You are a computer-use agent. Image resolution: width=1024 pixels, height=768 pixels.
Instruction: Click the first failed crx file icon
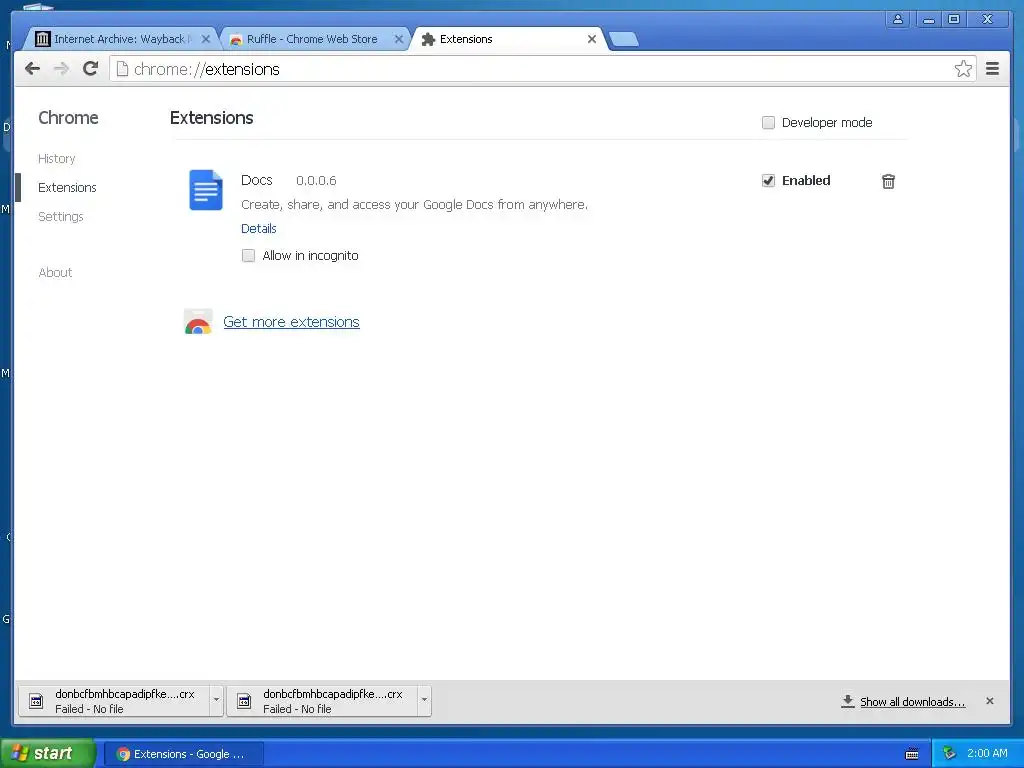tap(37, 701)
